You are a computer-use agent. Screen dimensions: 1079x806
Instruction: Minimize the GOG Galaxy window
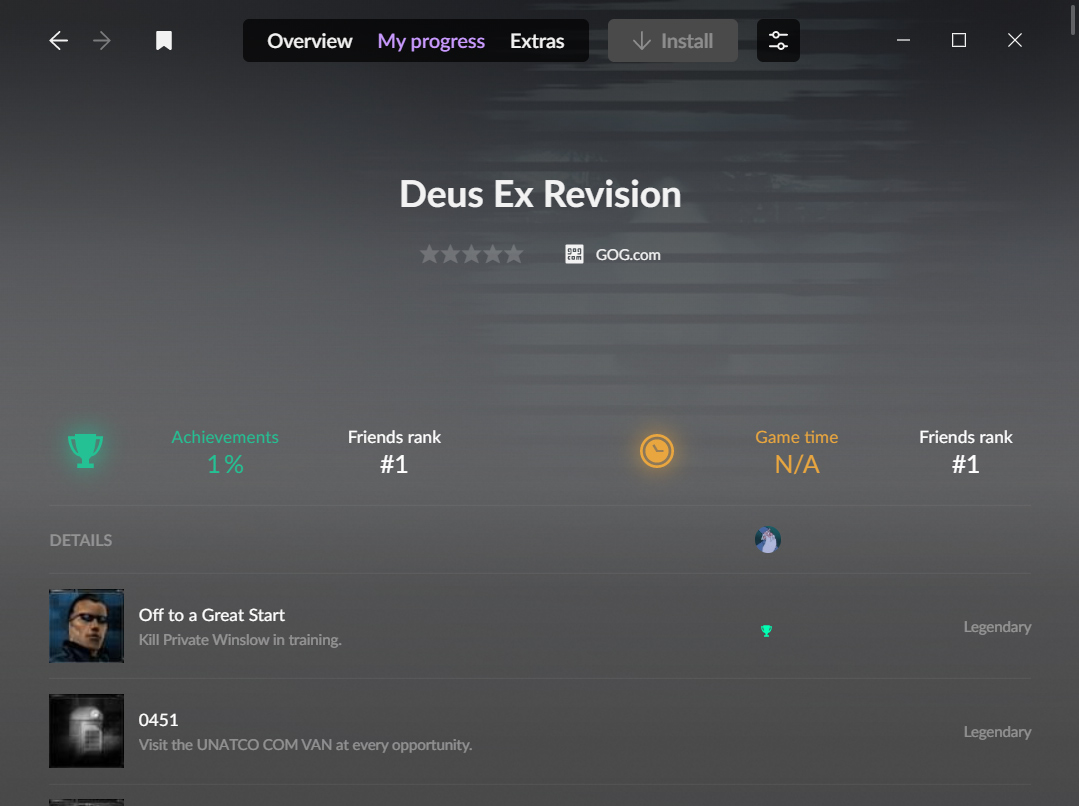(904, 41)
